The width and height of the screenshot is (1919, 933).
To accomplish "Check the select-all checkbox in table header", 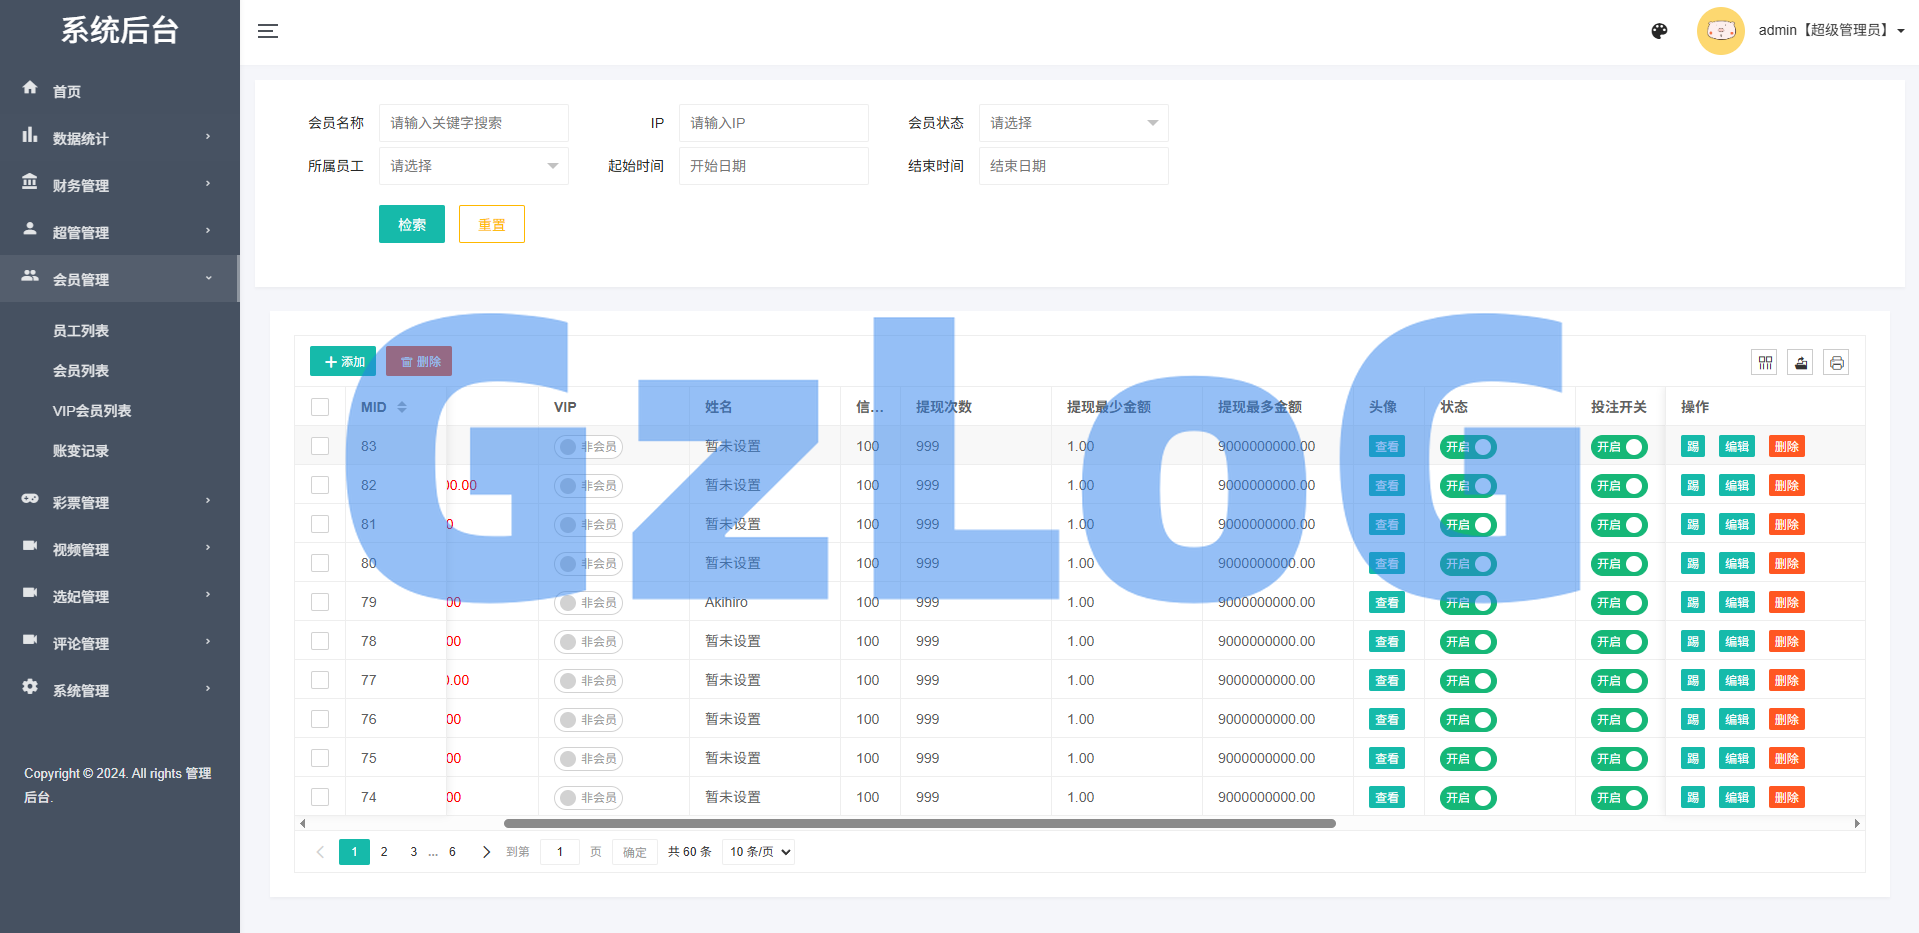I will [x=320, y=407].
